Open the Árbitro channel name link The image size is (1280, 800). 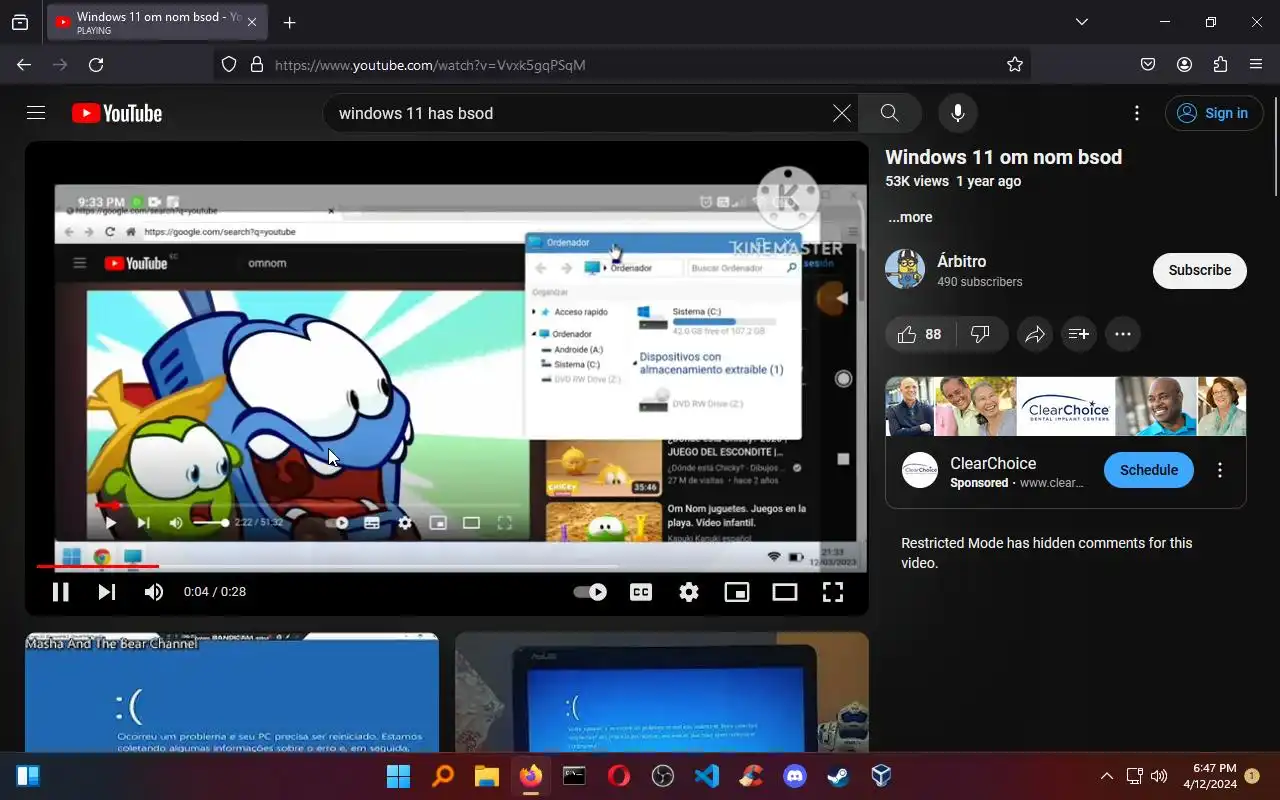962,261
